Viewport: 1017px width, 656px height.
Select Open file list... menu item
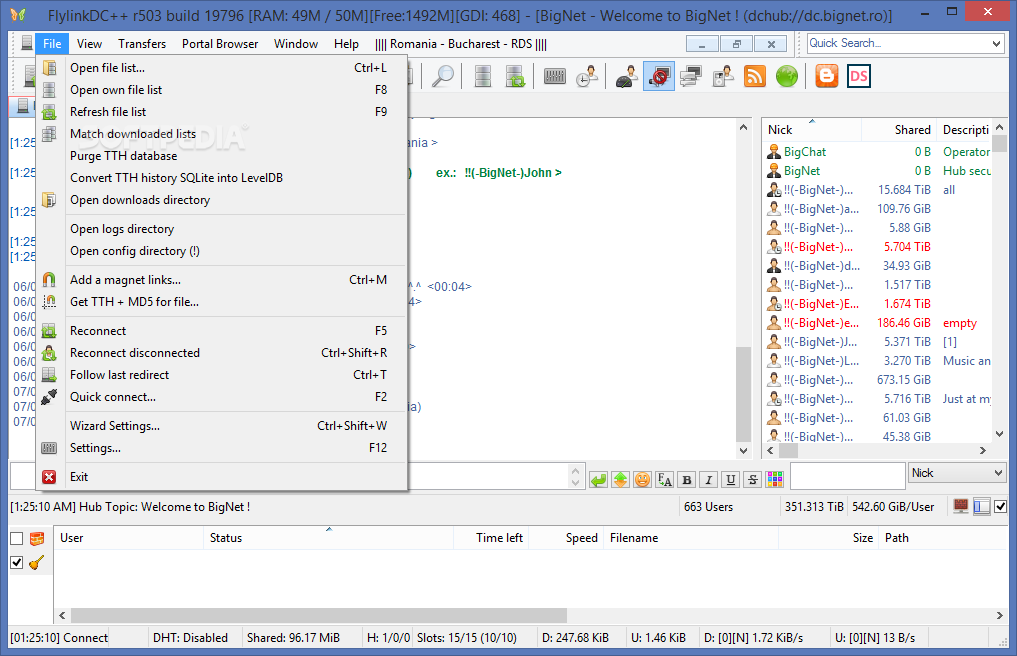point(222,67)
